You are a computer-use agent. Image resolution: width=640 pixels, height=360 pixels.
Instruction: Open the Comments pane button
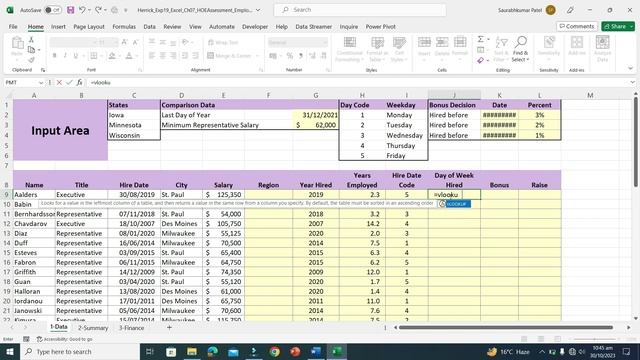pos(577,27)
